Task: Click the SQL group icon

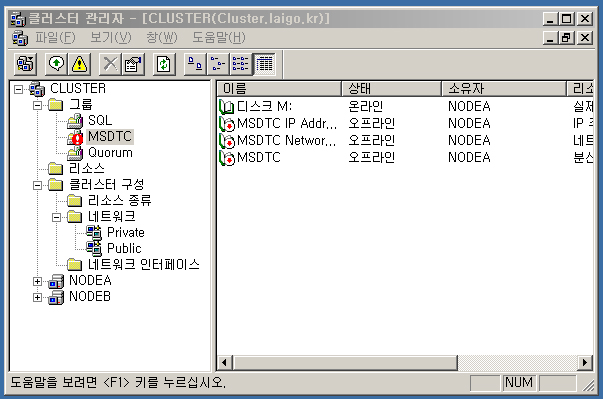Action: pyautogui.click(x=75, y=121)
